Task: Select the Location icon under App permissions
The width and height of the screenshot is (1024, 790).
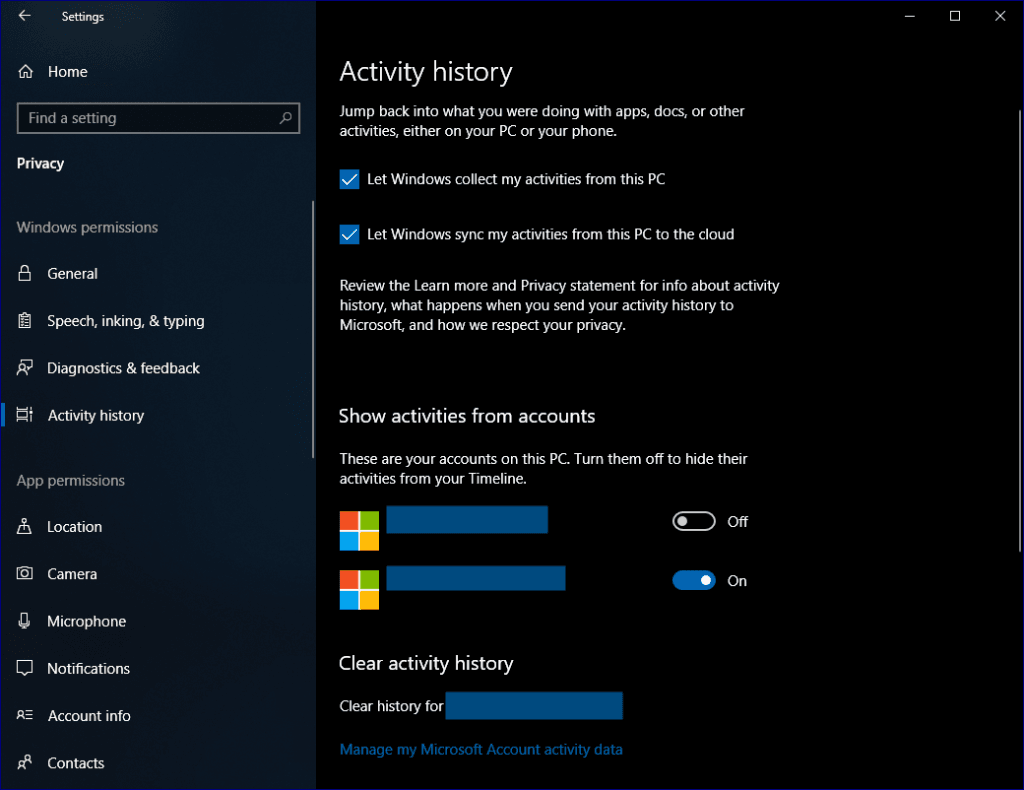Action: pyautogui.click(x=25, y=526)
